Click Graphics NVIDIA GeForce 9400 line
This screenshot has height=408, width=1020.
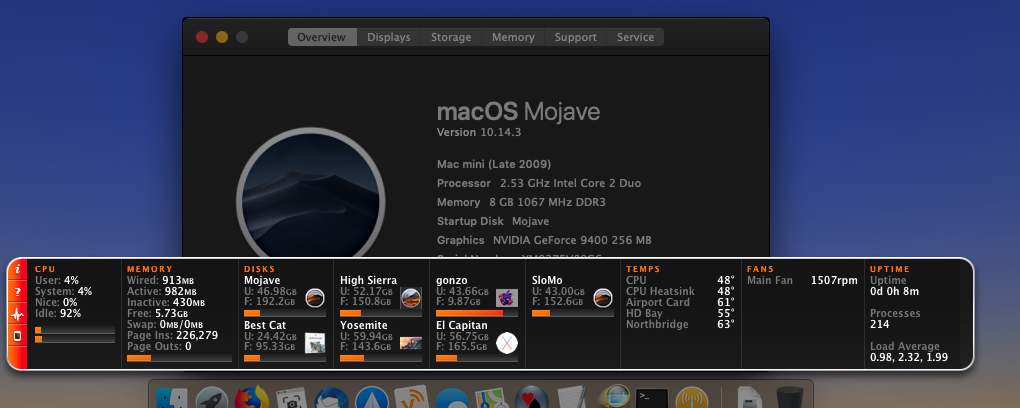pyautogui.click(x=544, y=240)
